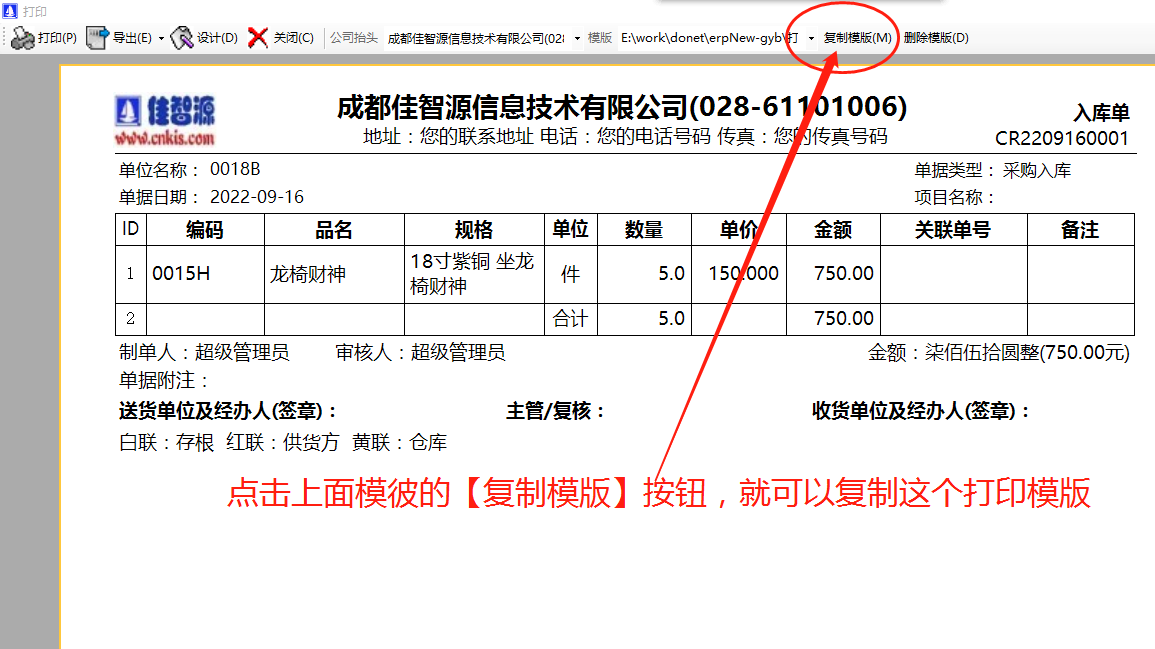Viewport: 1155px width, 649px height.
Task: Click the 删除模版(D) button
Action: (x=935, y=38)
